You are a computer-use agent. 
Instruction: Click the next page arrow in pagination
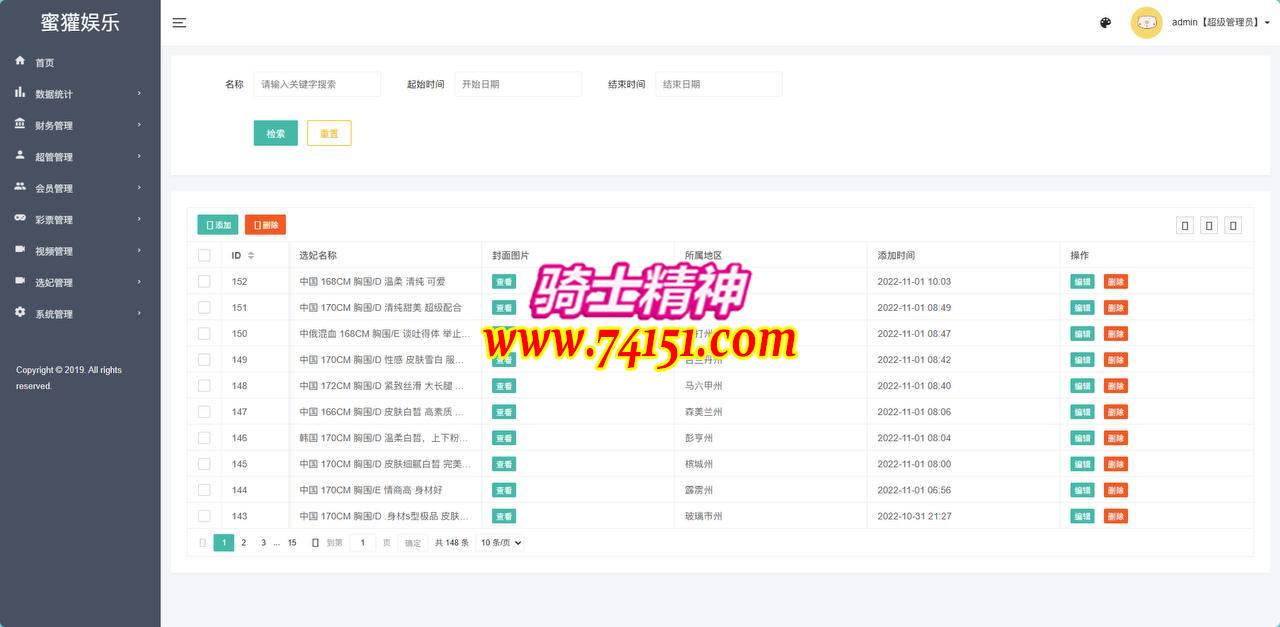click(315, 543)
